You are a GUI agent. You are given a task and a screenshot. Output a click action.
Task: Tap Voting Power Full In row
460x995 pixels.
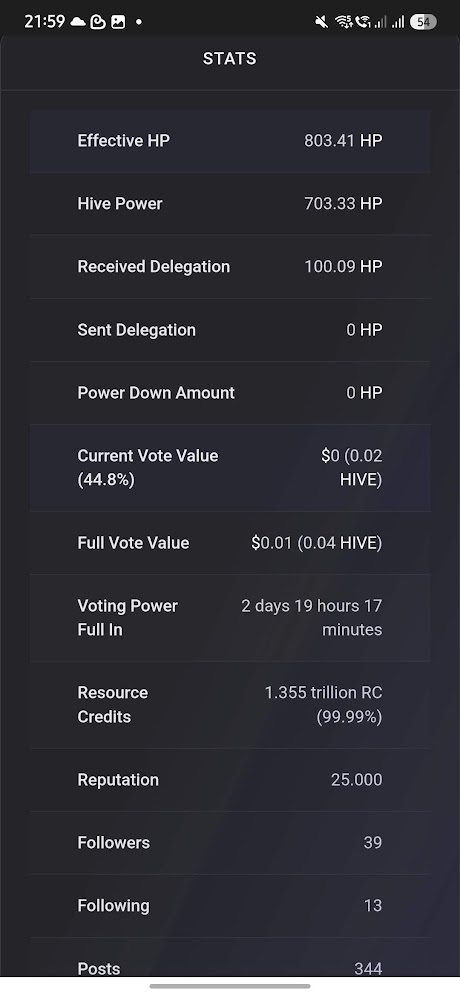pyautogui.click(x=230, y=618)
